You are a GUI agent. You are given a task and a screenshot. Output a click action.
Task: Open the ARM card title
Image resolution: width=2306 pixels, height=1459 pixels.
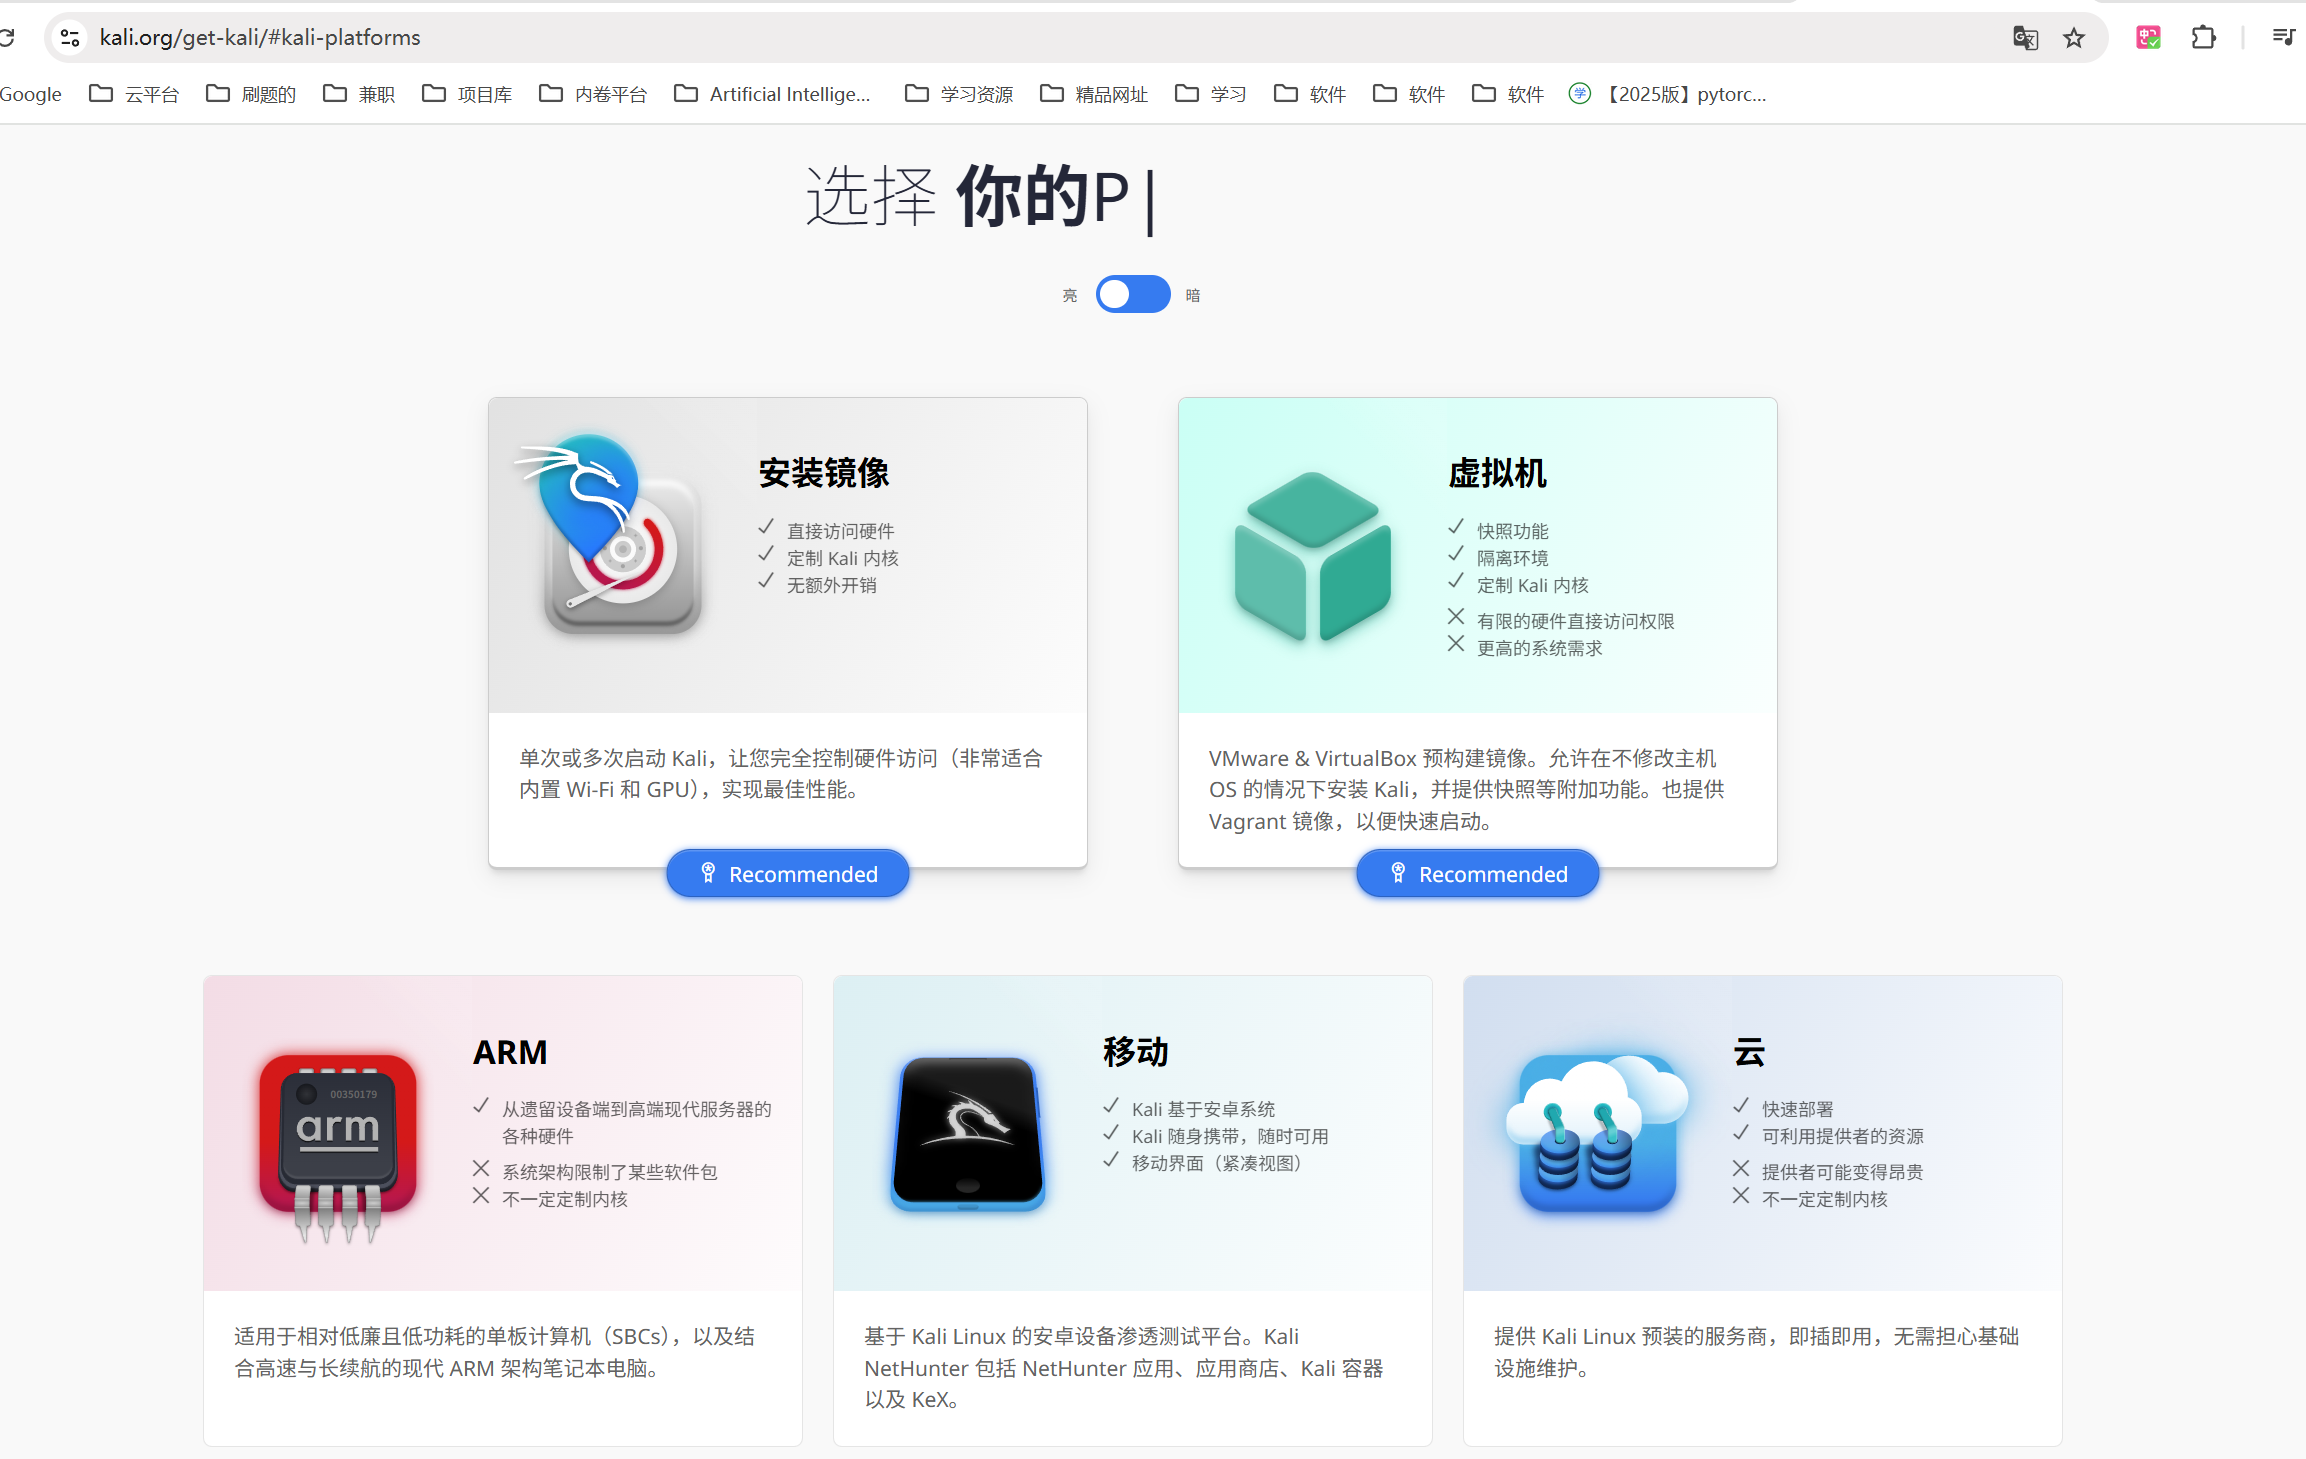[510, 1052]
